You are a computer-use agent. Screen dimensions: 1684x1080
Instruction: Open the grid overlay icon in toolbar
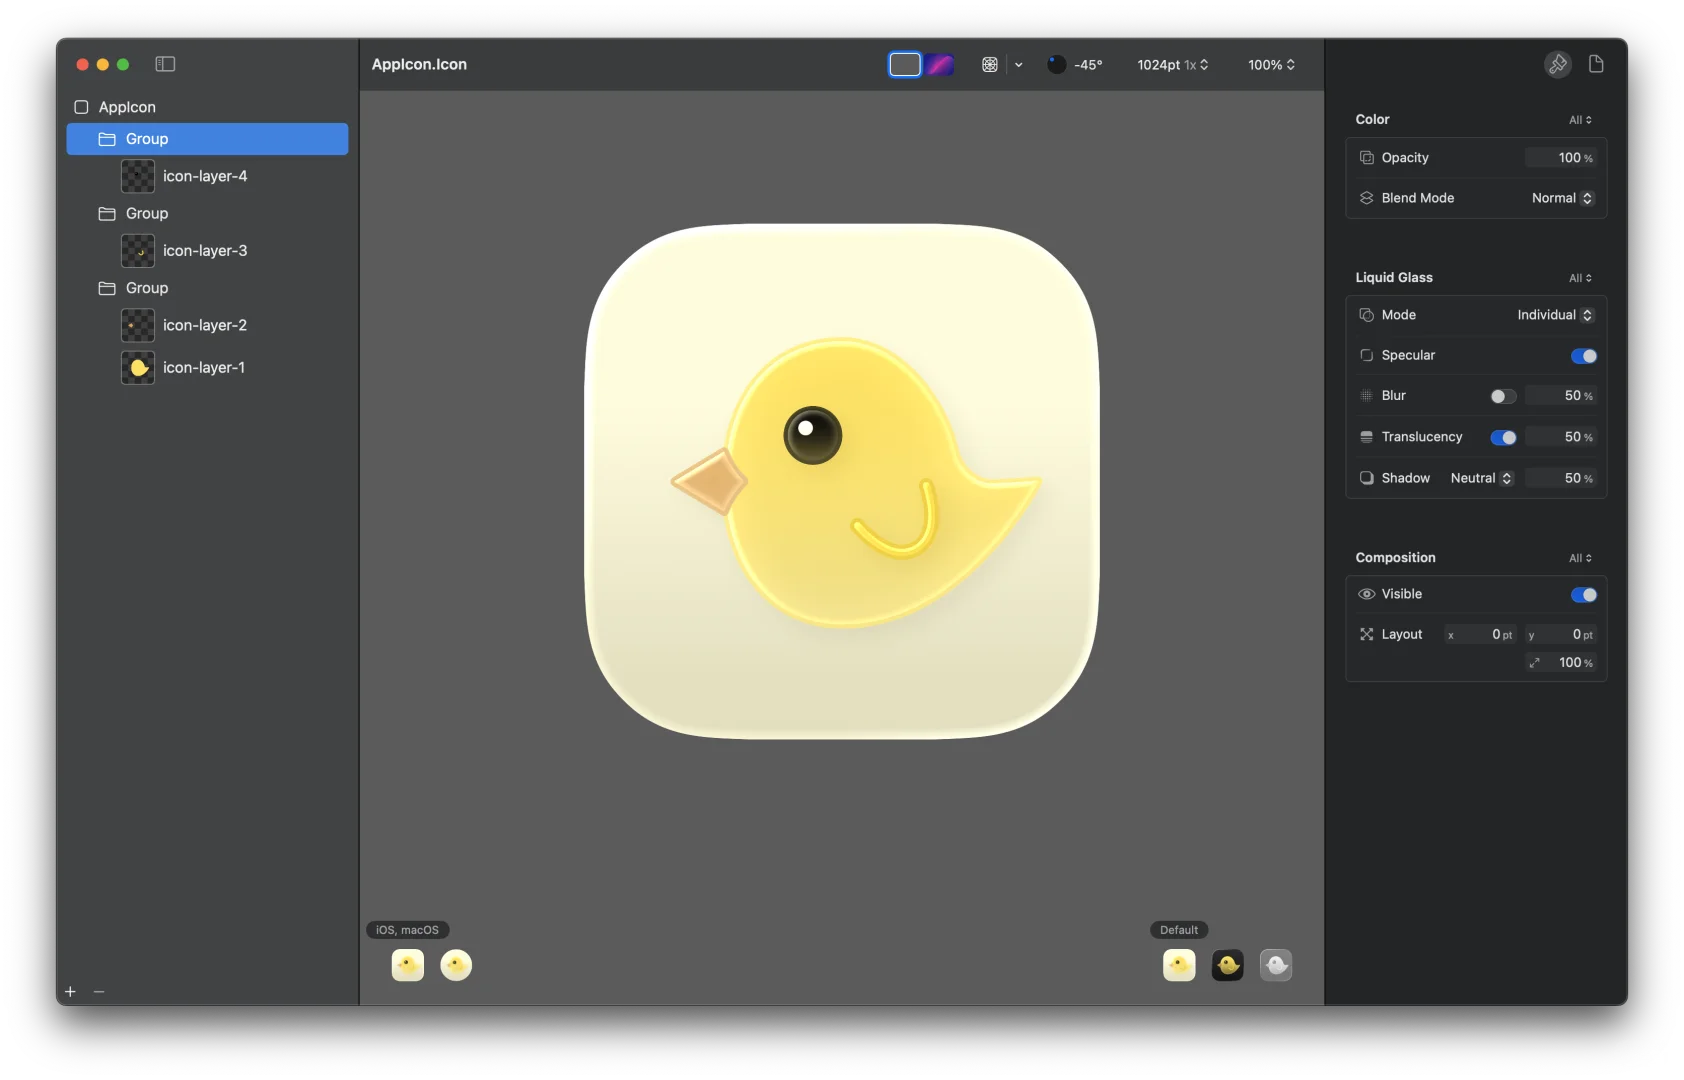(x=988, y=64)
